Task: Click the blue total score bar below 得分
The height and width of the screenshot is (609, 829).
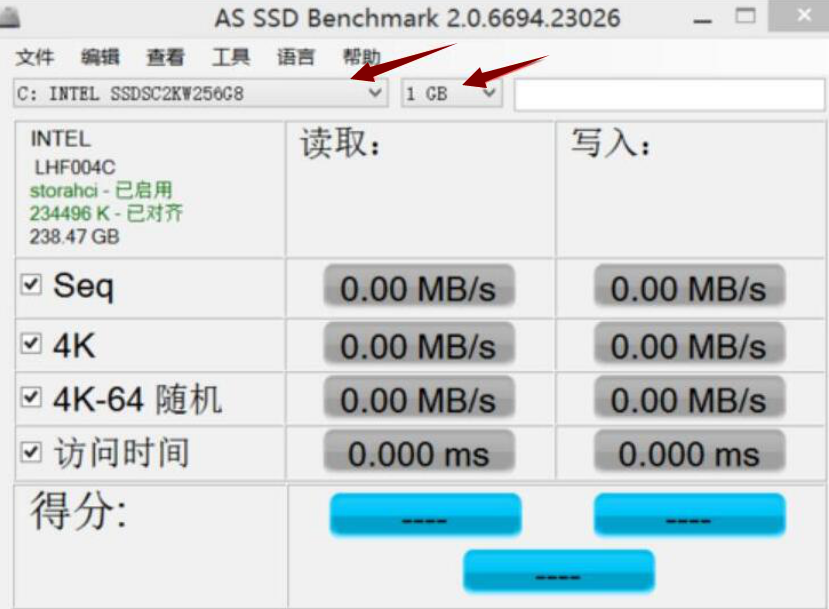Action: 557,570
